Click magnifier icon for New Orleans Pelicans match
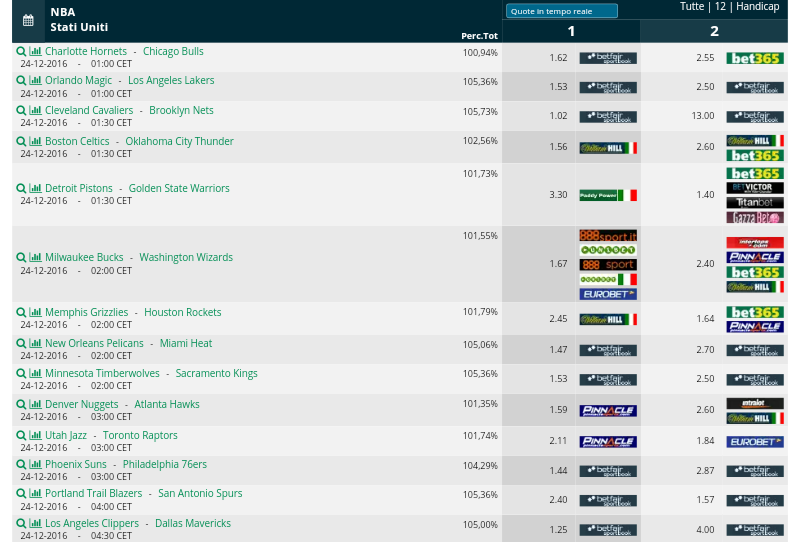This screenshot has height=542, width=800. [21, 343]
